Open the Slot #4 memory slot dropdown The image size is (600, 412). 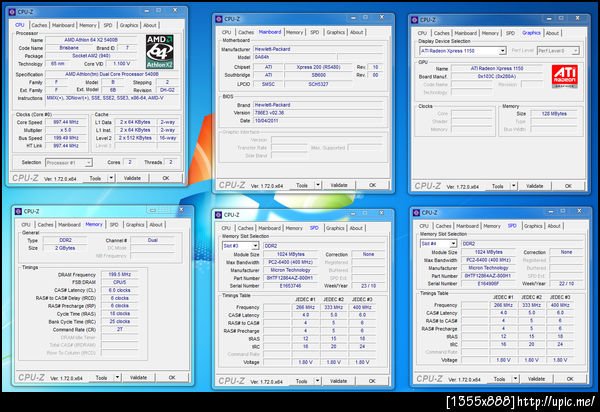[x=439, y=244]
